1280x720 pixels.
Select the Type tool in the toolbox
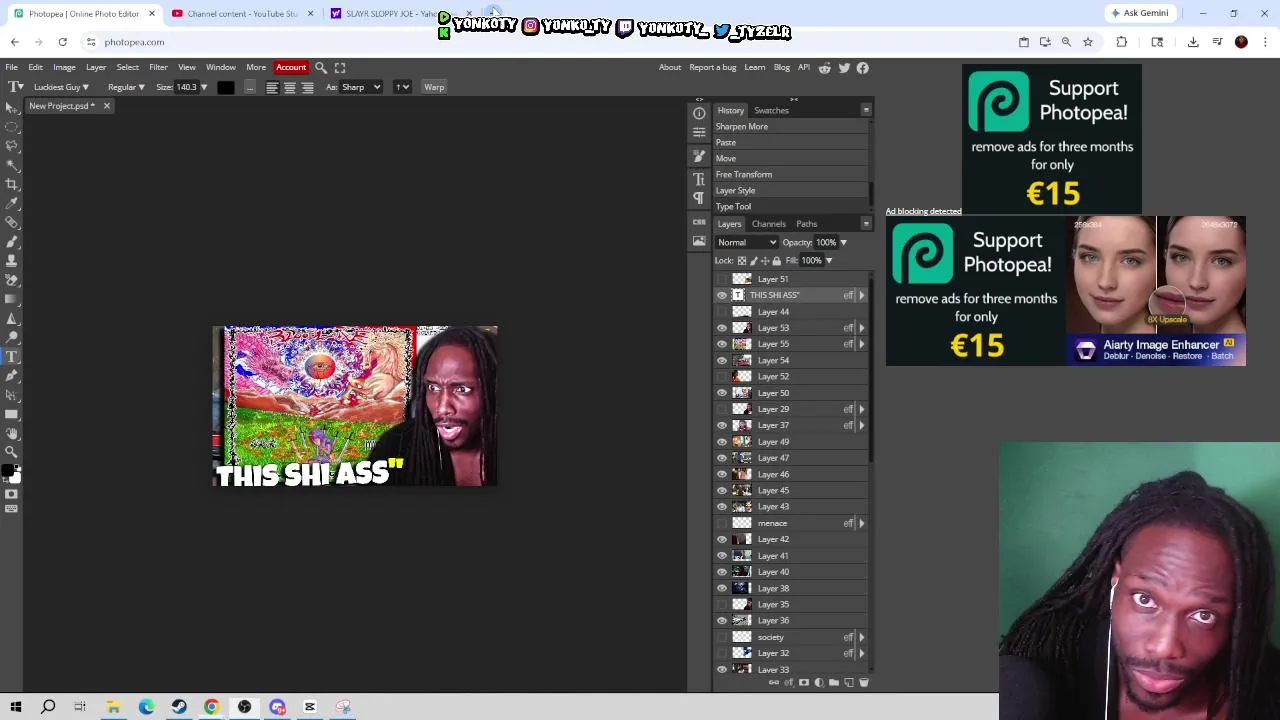[11, 357]
